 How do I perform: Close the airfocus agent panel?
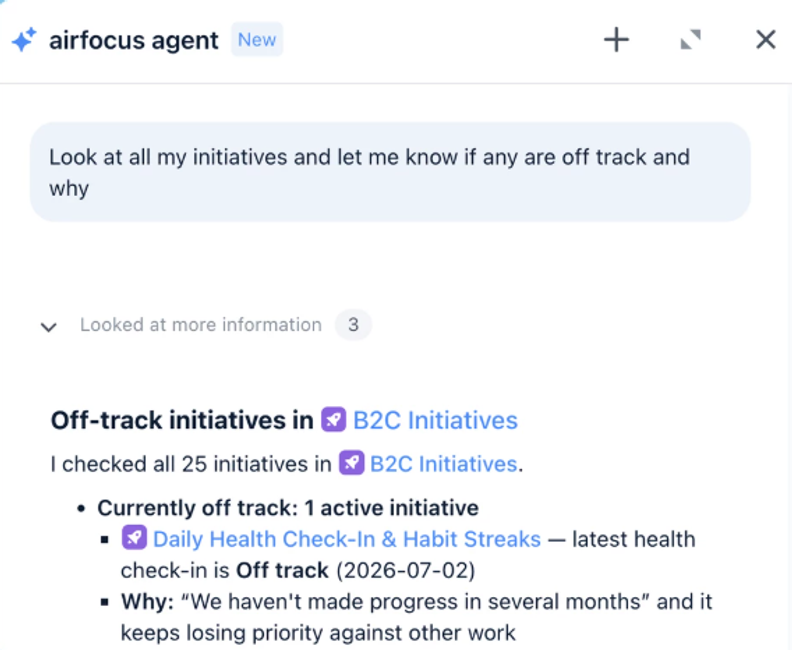[766, 39]
